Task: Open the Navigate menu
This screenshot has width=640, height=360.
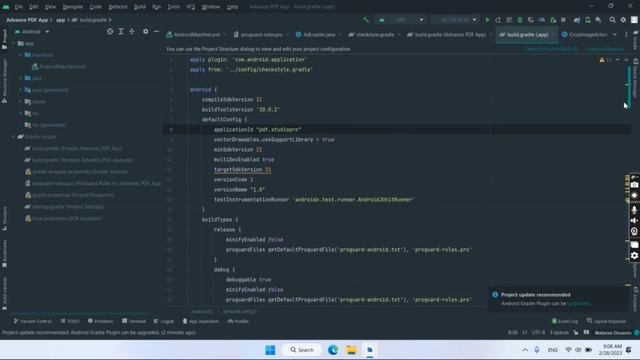Action: pos(73,7)
